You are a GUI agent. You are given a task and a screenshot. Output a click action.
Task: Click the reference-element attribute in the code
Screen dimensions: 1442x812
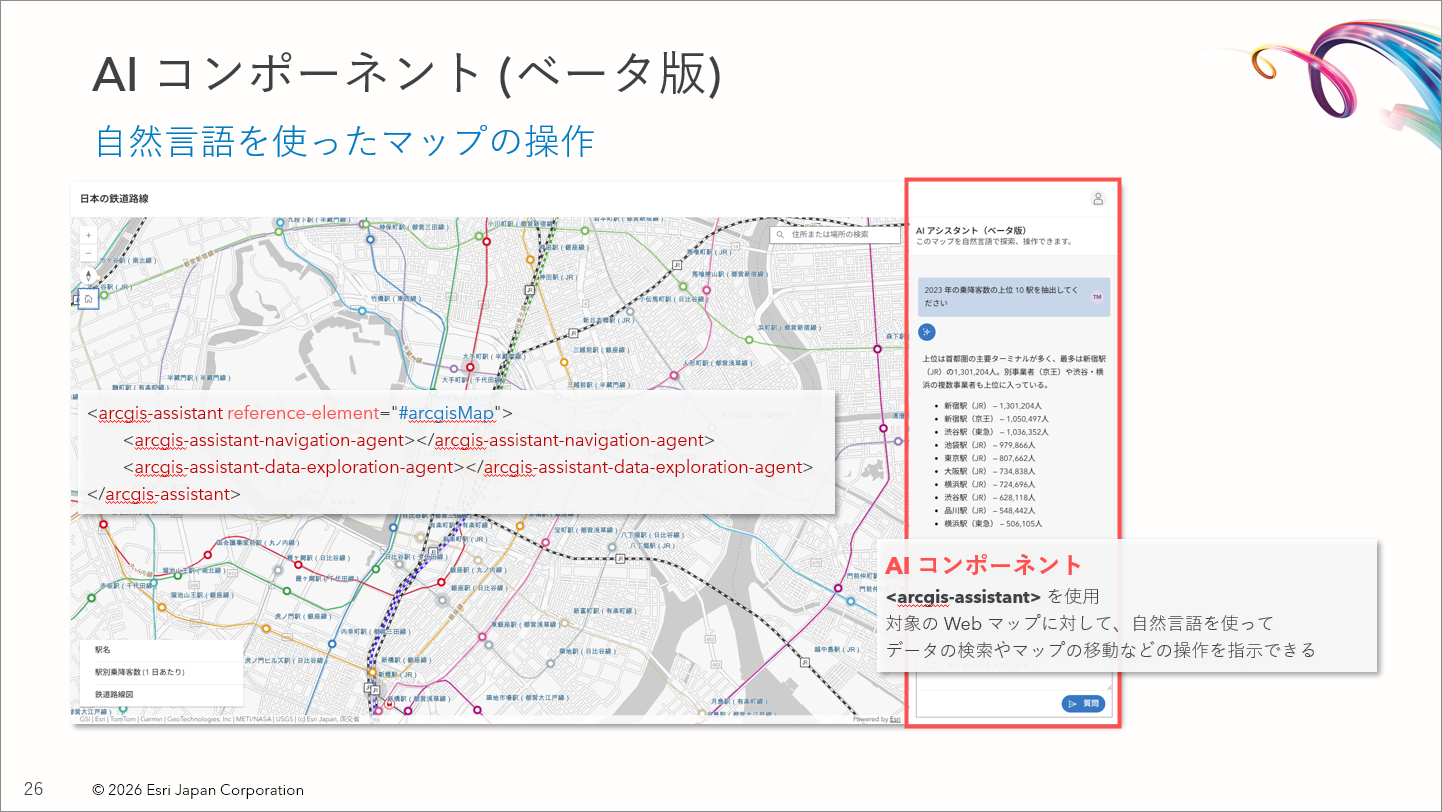tap(303, 413)
